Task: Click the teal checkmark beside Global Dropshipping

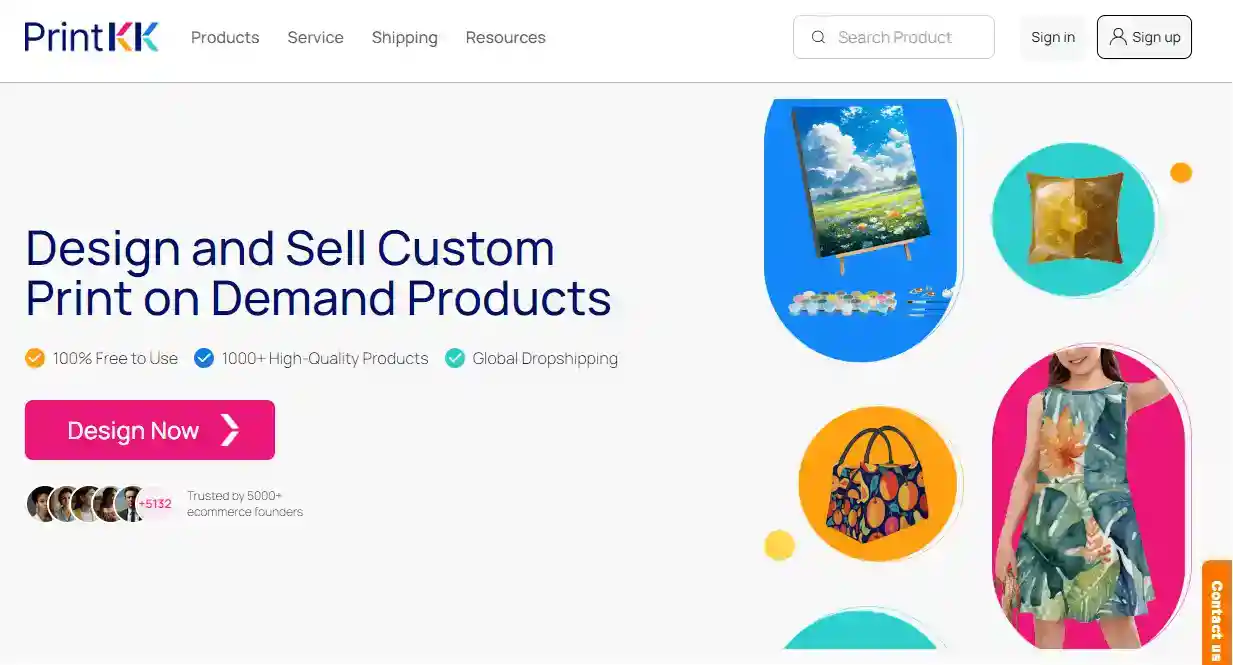Action: point(455,358)
